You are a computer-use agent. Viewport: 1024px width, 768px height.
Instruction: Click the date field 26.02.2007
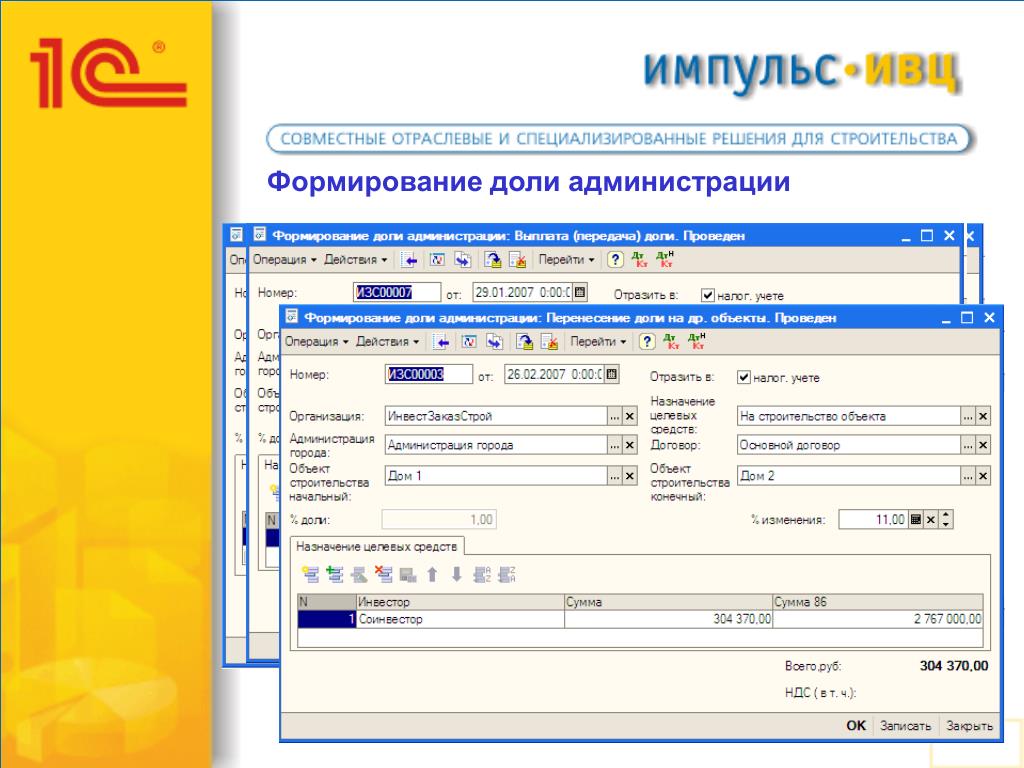coord(554,374)
